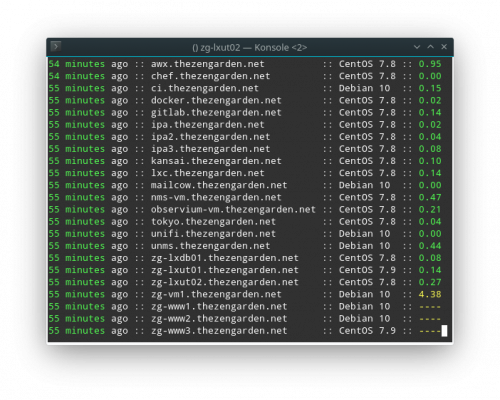The height and width of the screenshot is (400, 500).
Task: Click 'CentOS 7.8' on tokyo row
Action: (x=367, y=222)
